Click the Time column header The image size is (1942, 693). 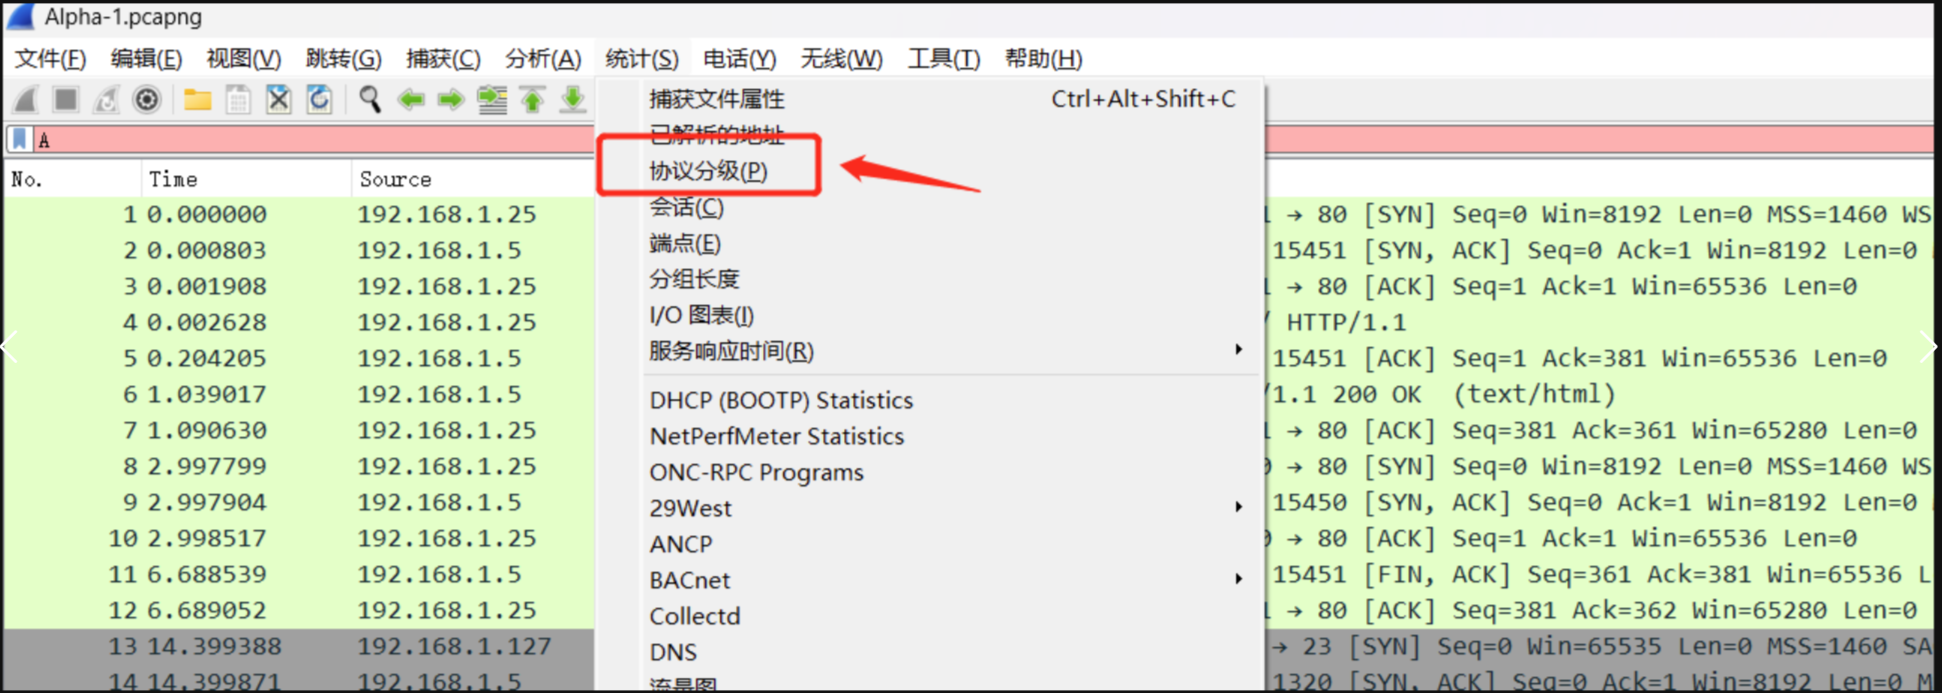click(173, 179)
